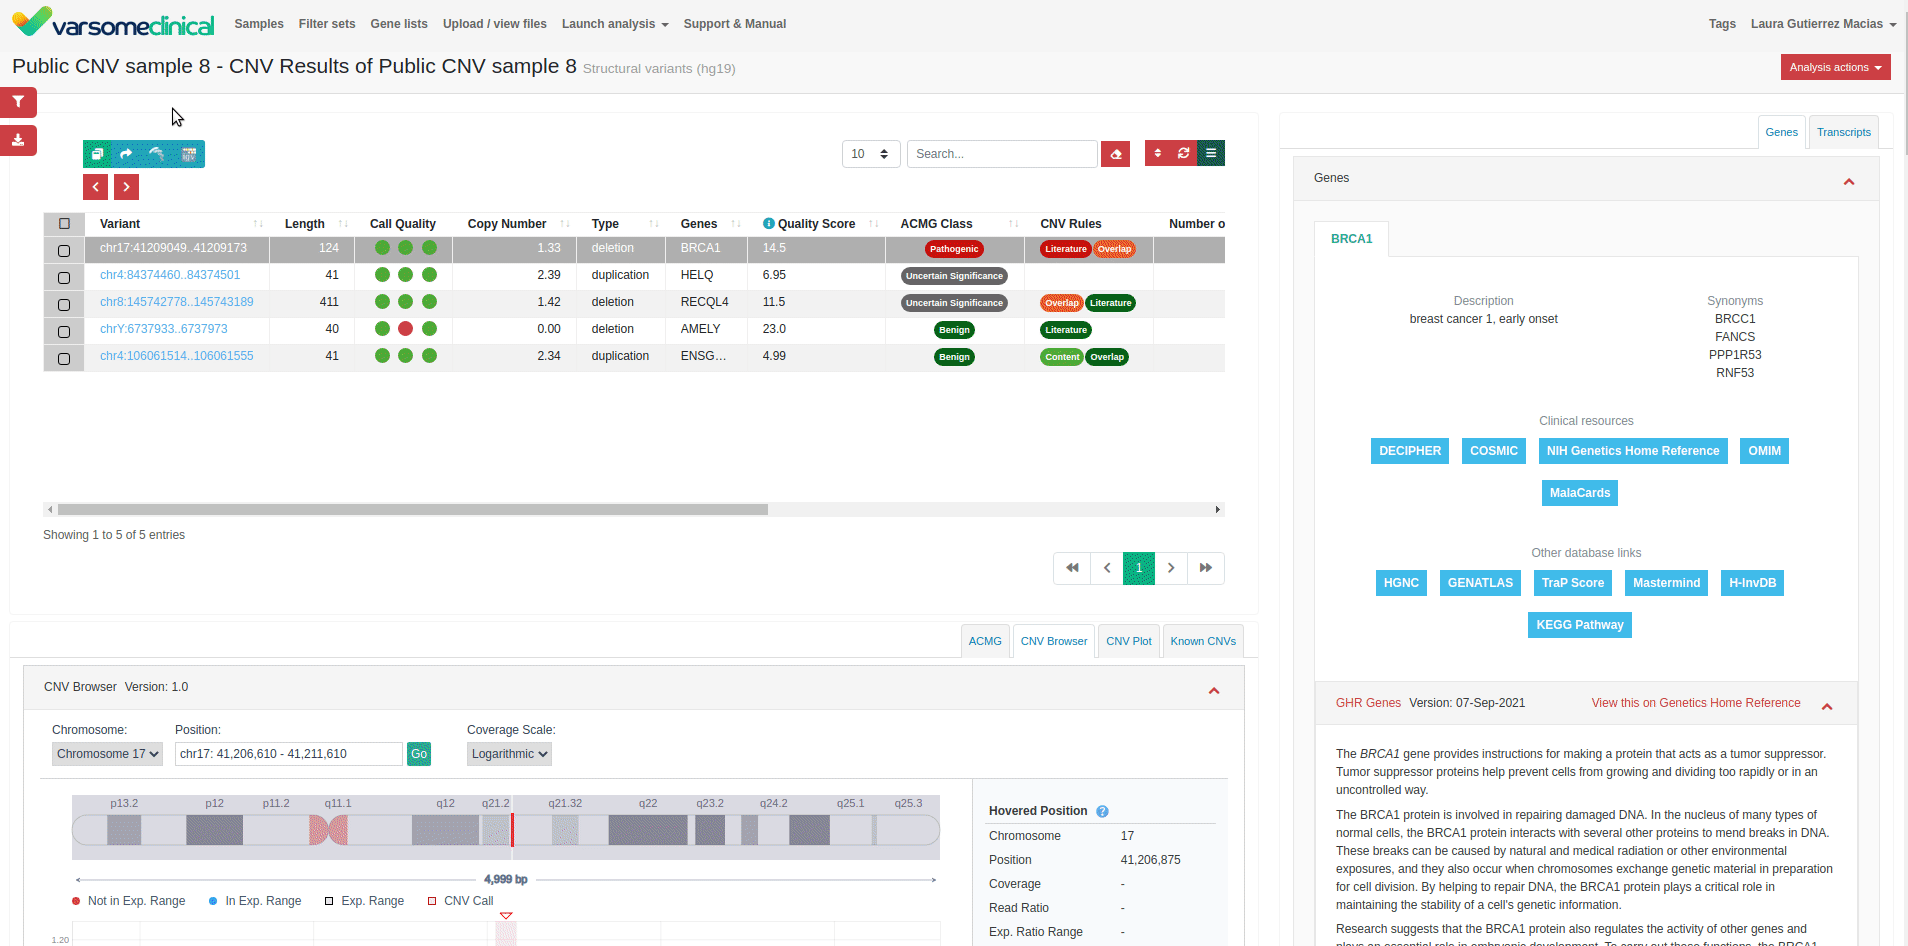Viewport: 1908px width, 946px height.
Task: Switch to the Transcripts tab
Action: click(x=1843, y=131)
